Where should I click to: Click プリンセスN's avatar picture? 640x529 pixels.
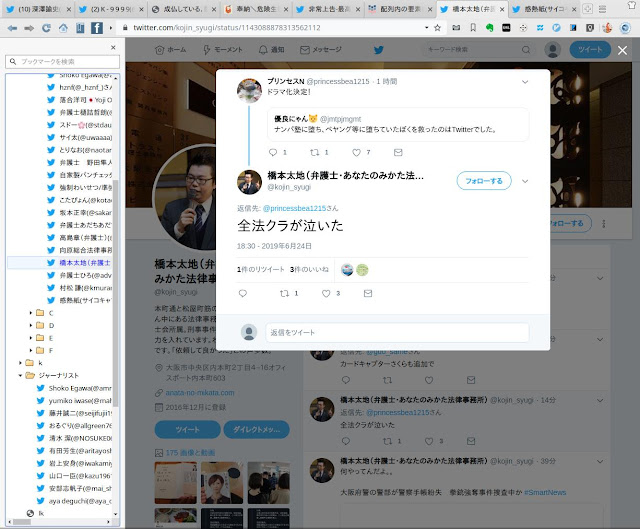249,90
